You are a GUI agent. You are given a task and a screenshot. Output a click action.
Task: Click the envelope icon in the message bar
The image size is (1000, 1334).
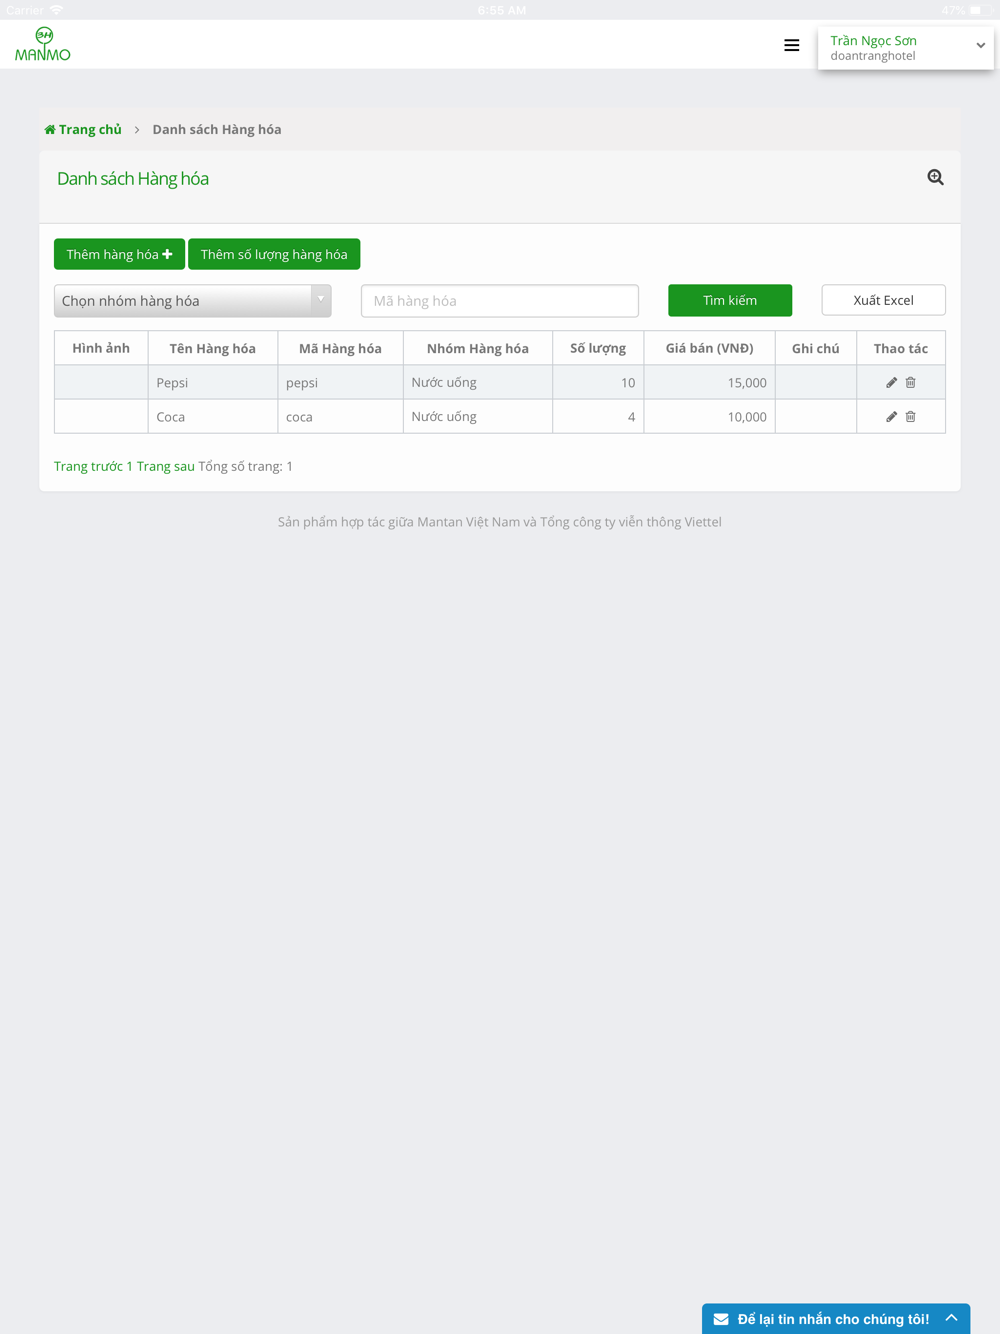tap(721, 1319)
